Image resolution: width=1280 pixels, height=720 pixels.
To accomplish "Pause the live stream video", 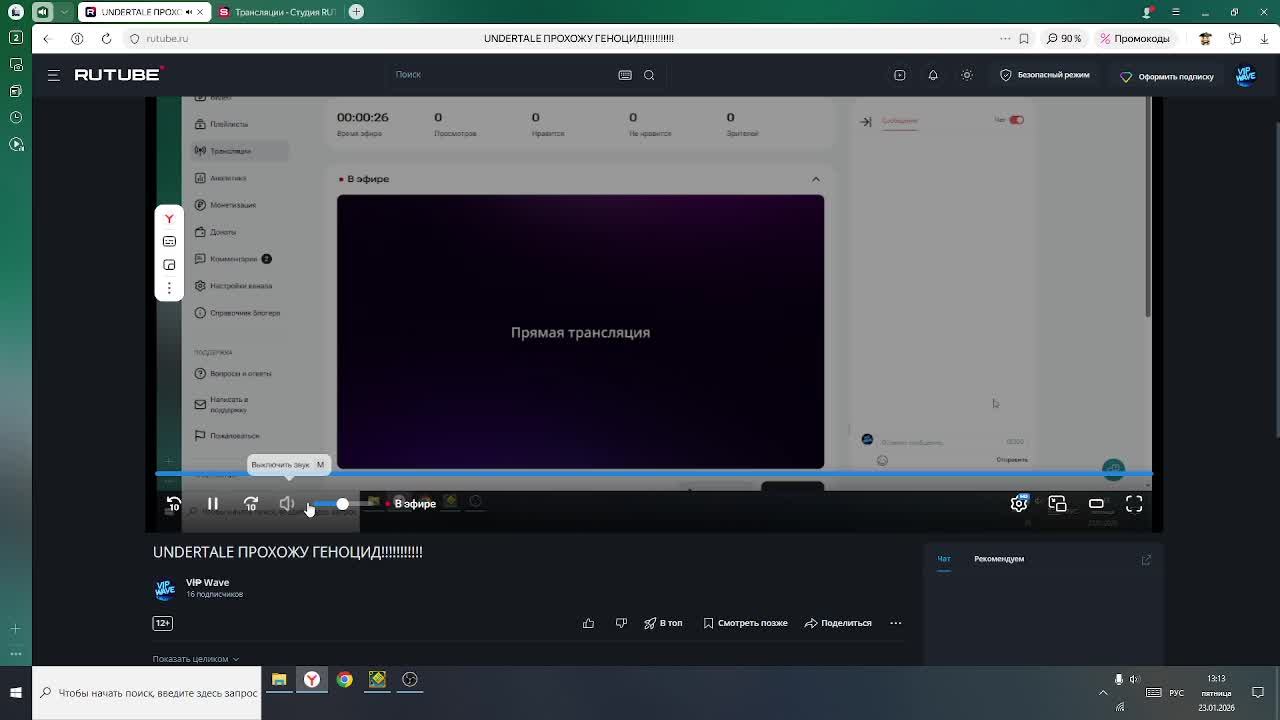I will click(212, 504).
